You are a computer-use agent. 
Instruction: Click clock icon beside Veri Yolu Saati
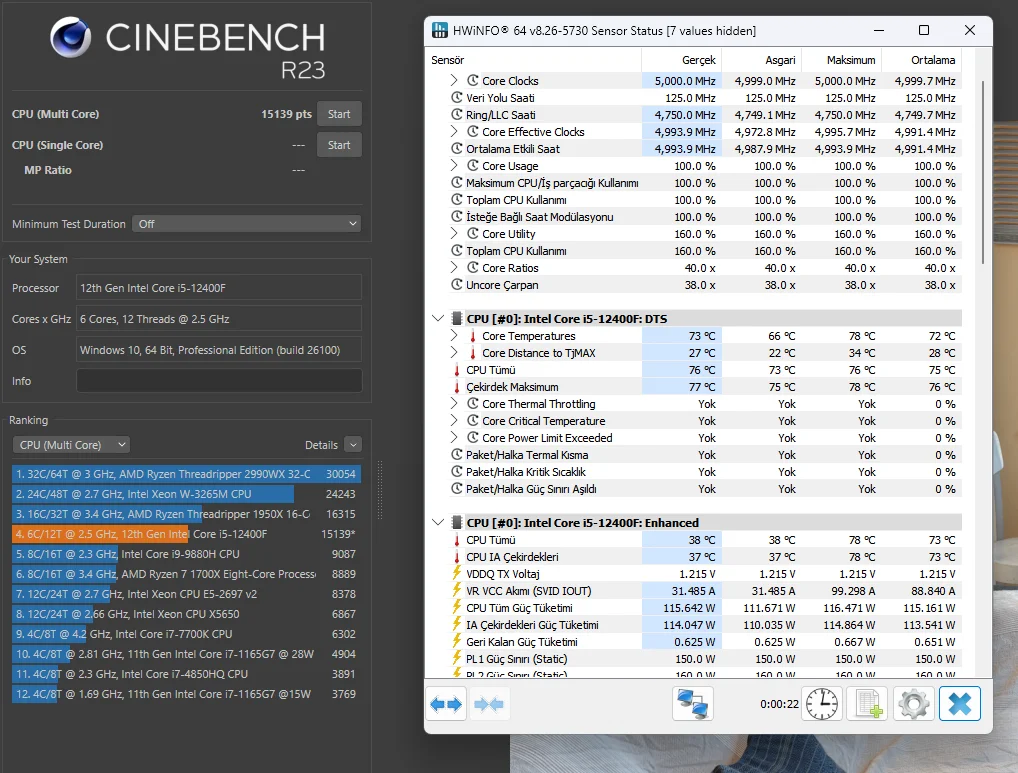coord(457,97)
